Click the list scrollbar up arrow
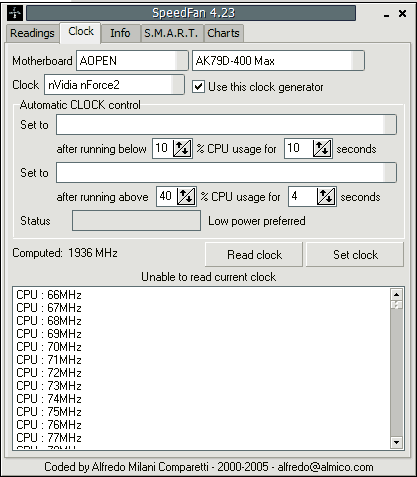This screenshot has width=417, height=477. tap(396, 295)
